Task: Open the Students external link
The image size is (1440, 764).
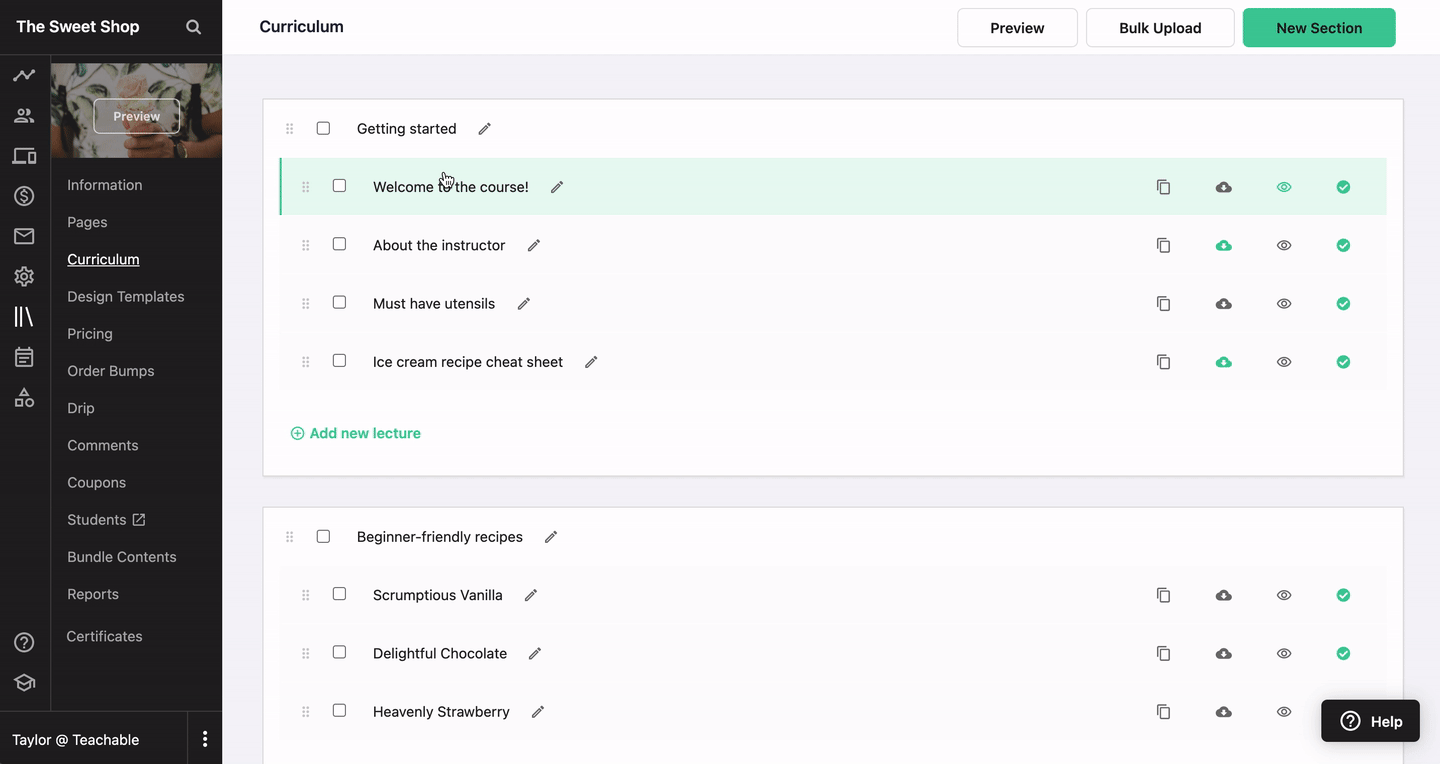Action: 106,519
